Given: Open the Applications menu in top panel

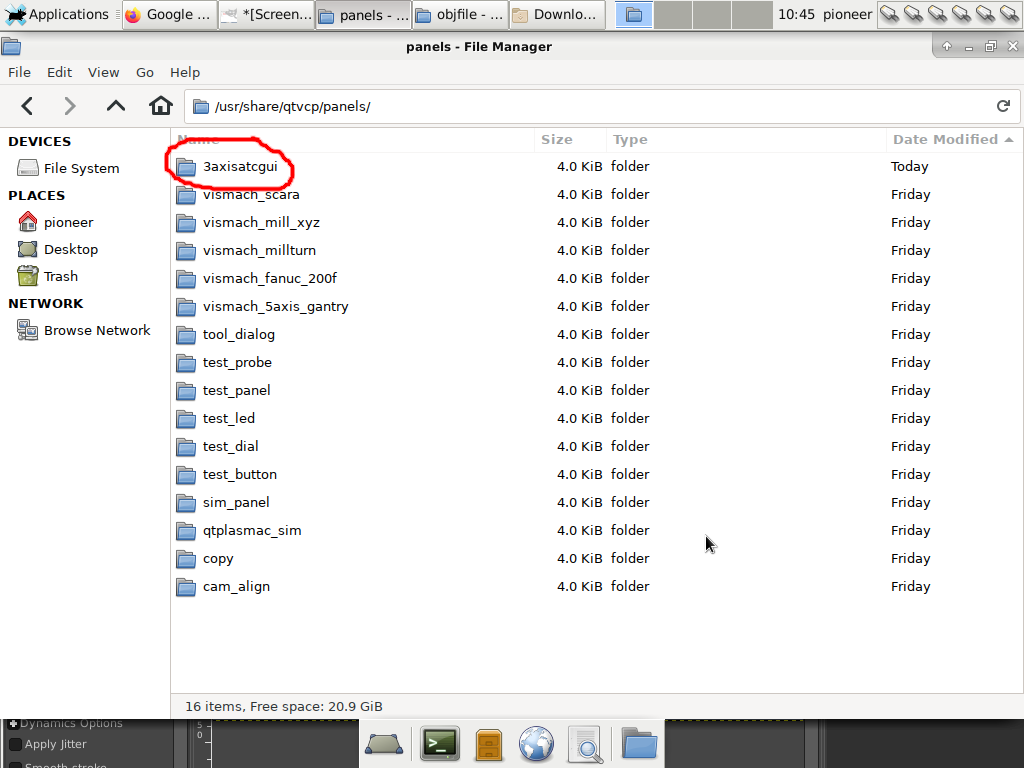Looking at the screenshot, I should pos(57,14).
